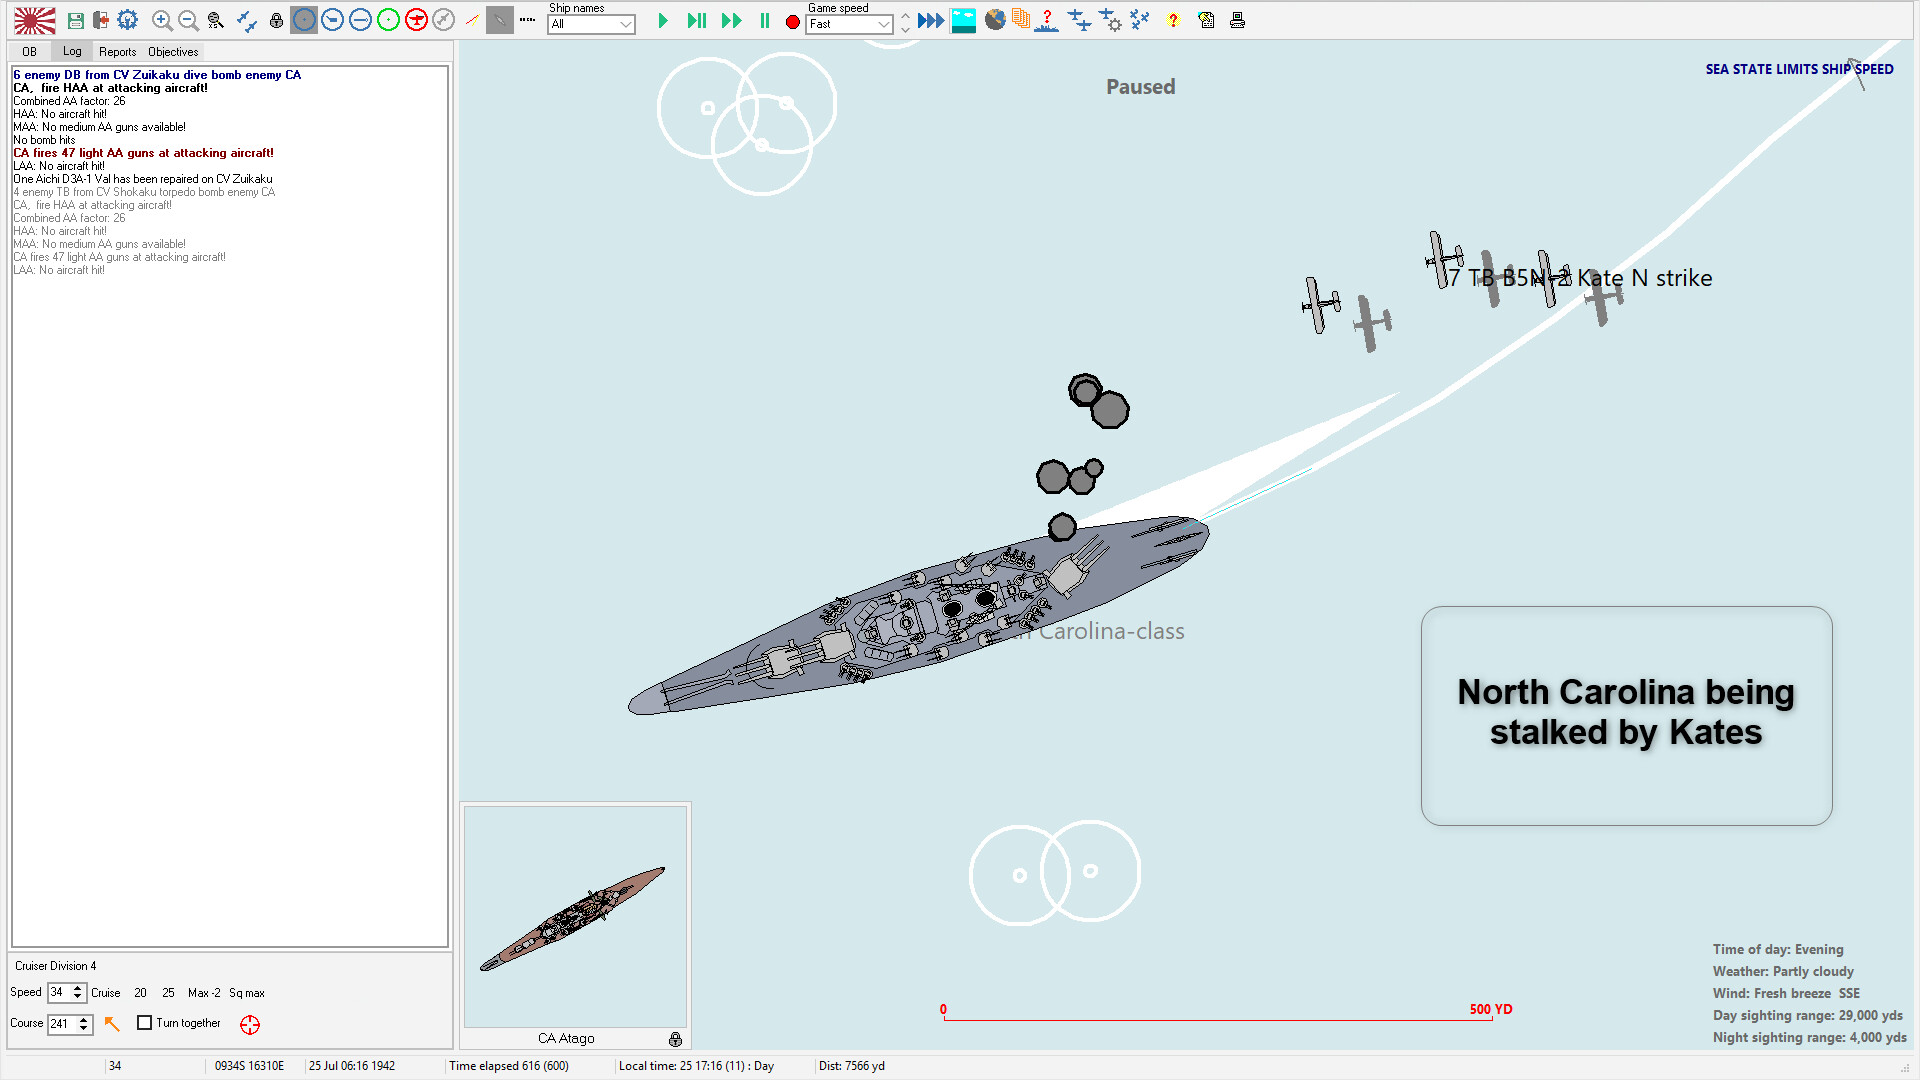Open the Objectives tab

click(172, 51)
